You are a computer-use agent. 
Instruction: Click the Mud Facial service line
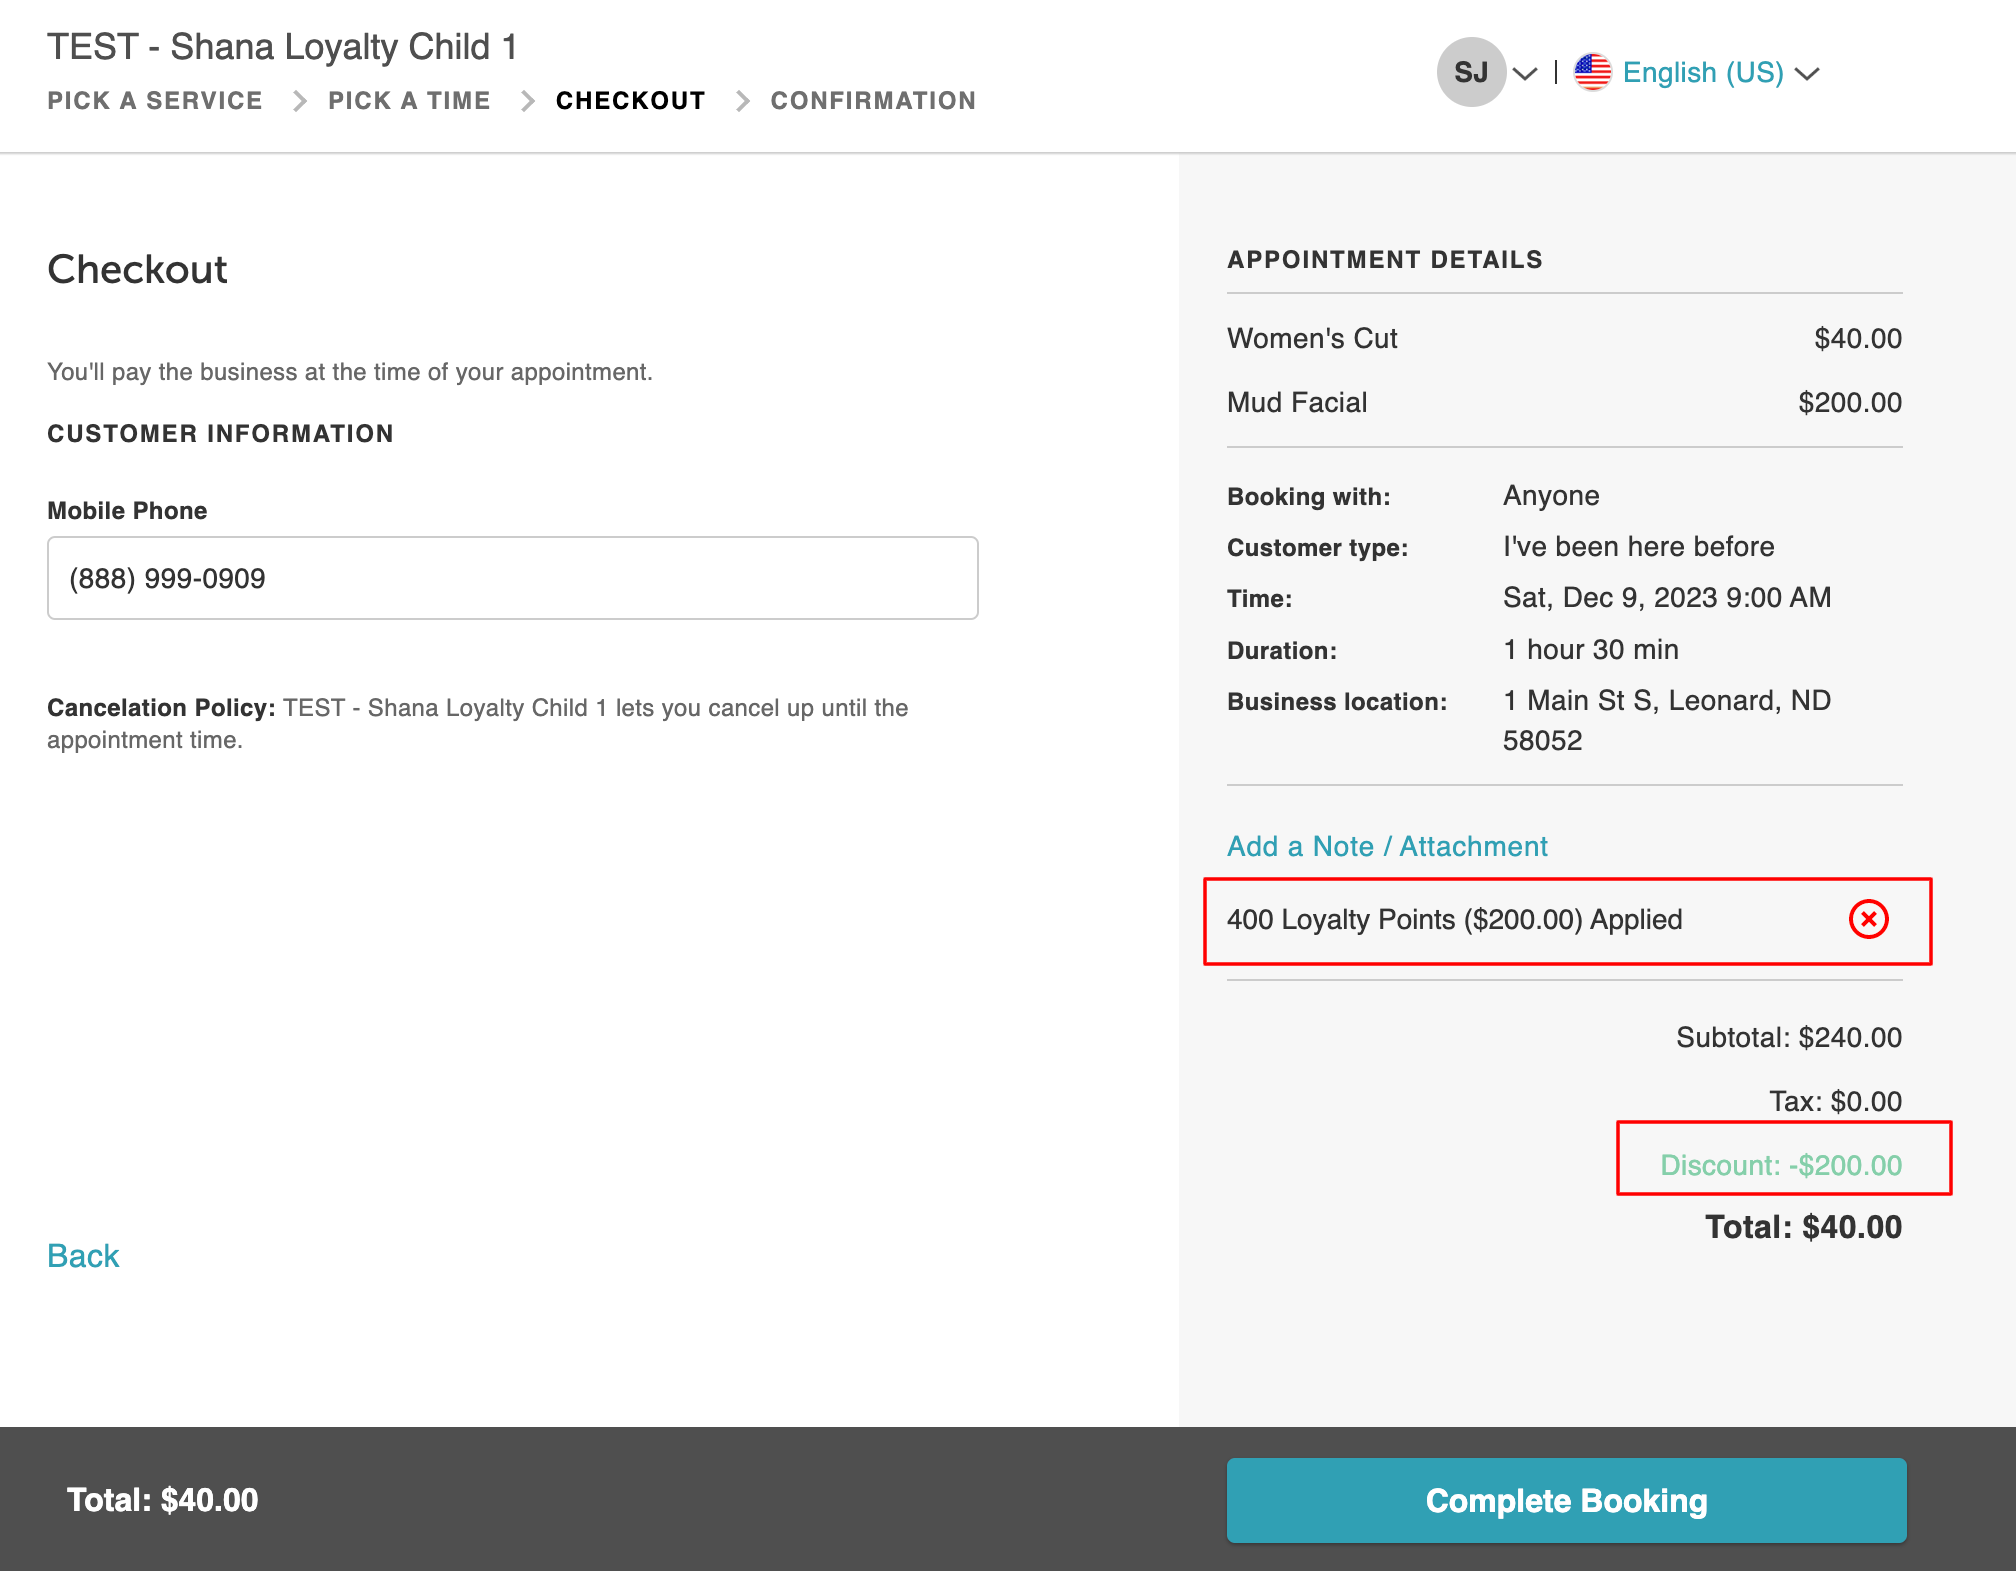pos(1297,403)
